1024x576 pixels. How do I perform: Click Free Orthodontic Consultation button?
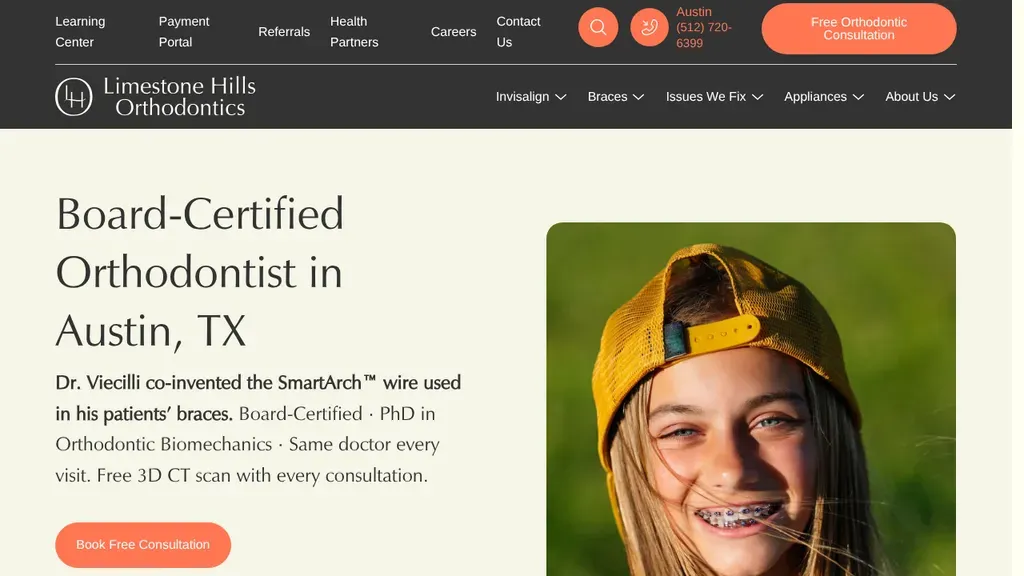[858, 29]
